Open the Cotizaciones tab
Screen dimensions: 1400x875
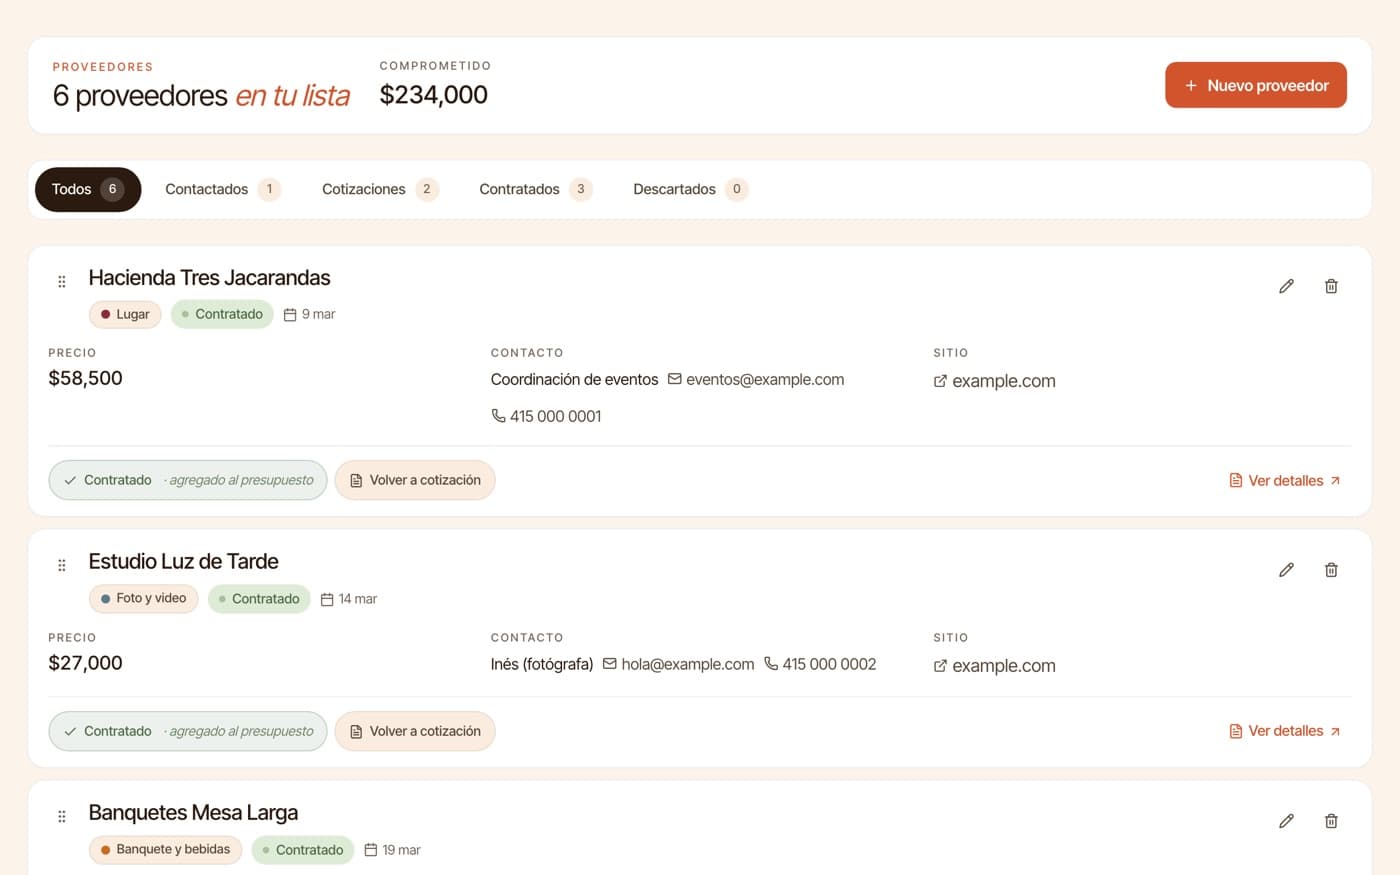coord(380,189)
